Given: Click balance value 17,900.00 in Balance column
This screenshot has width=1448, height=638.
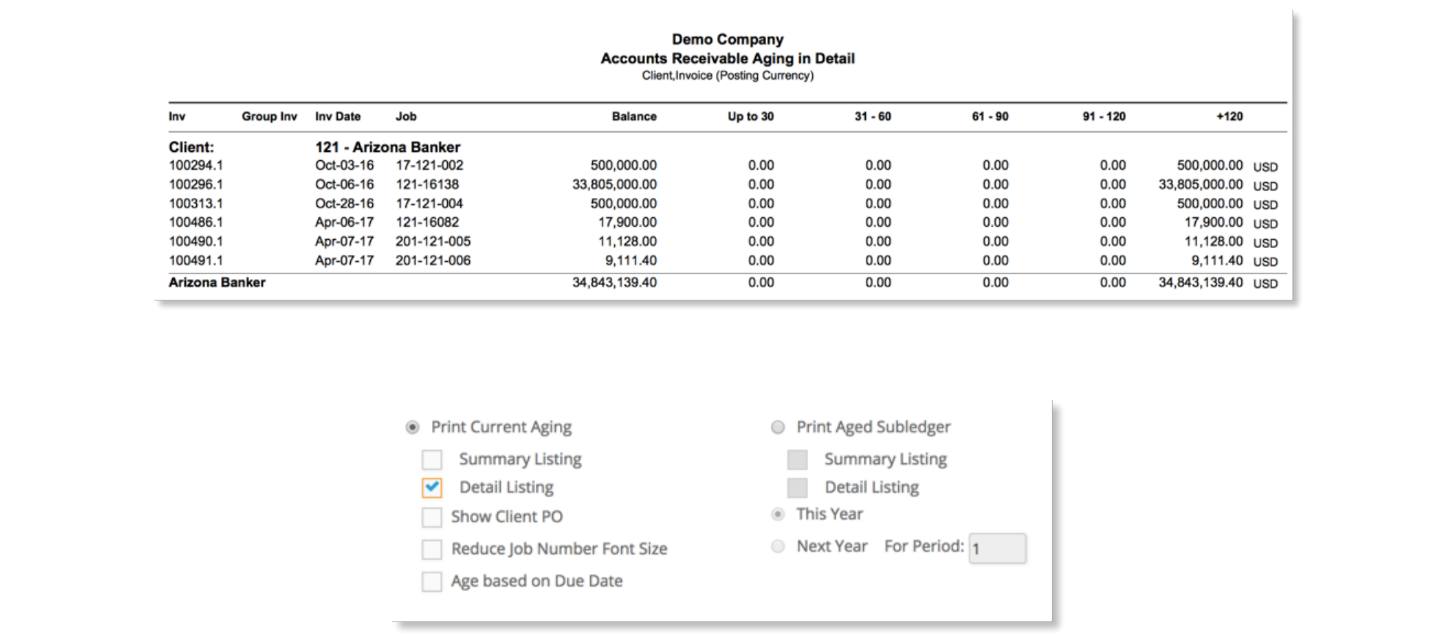Looking at the screenshot, I should point(628,222).
